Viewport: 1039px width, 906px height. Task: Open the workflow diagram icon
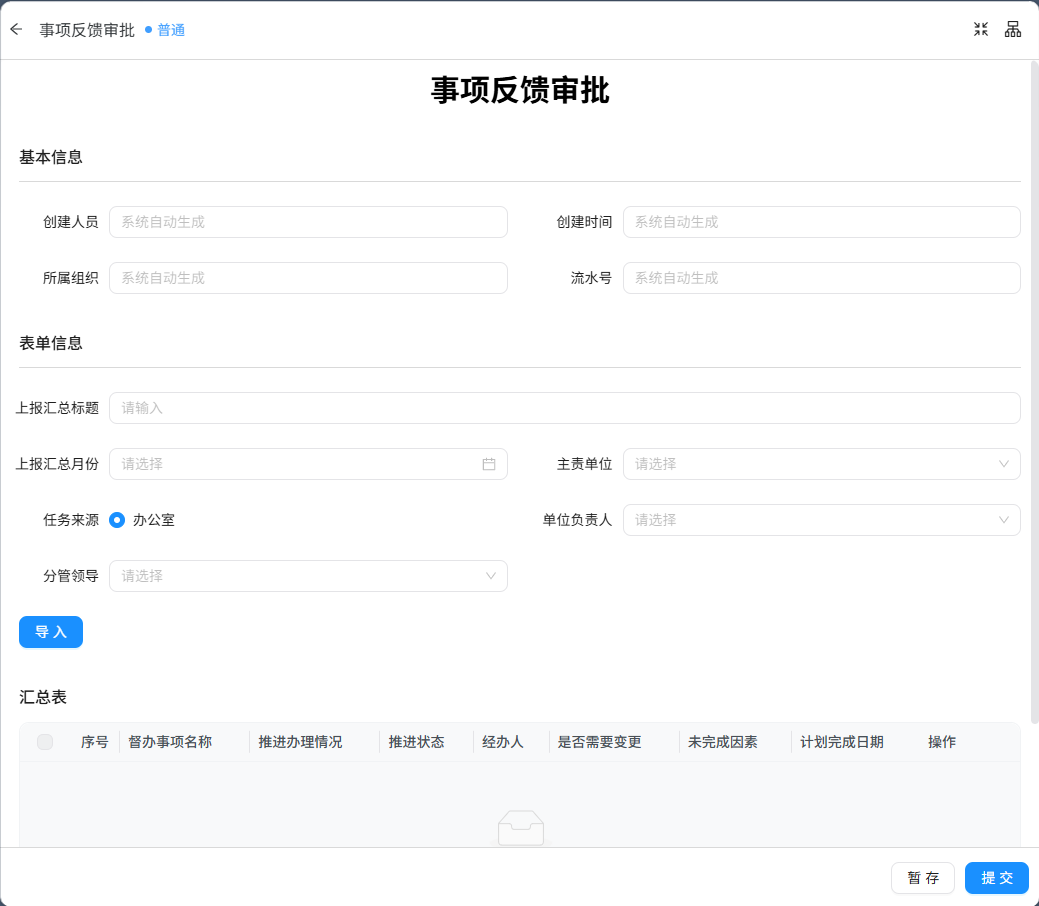[1012, 29]
